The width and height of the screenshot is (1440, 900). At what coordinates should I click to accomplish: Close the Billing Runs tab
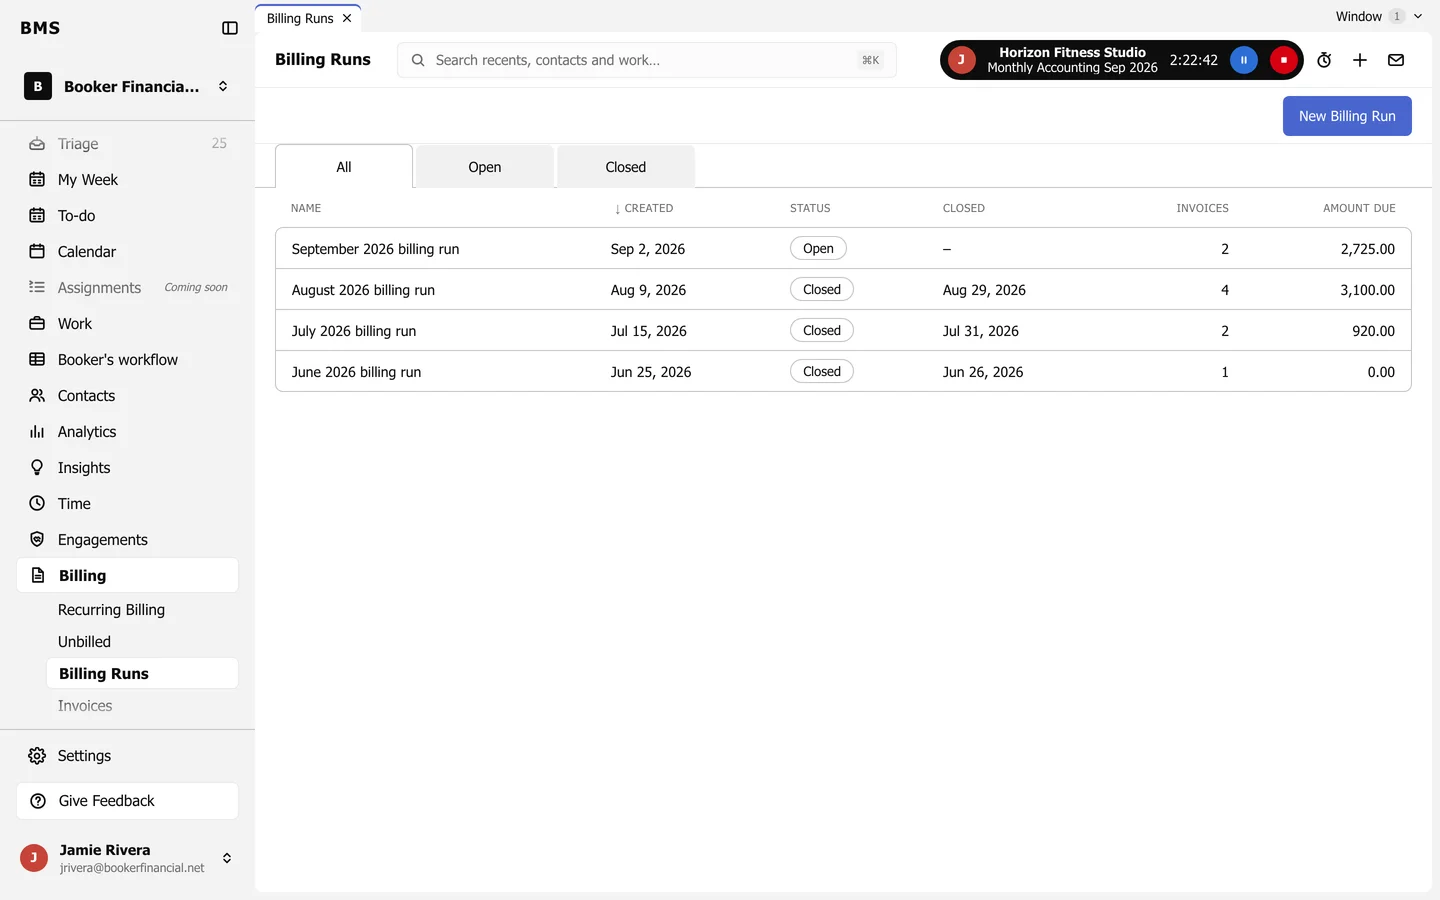(347, 18)
